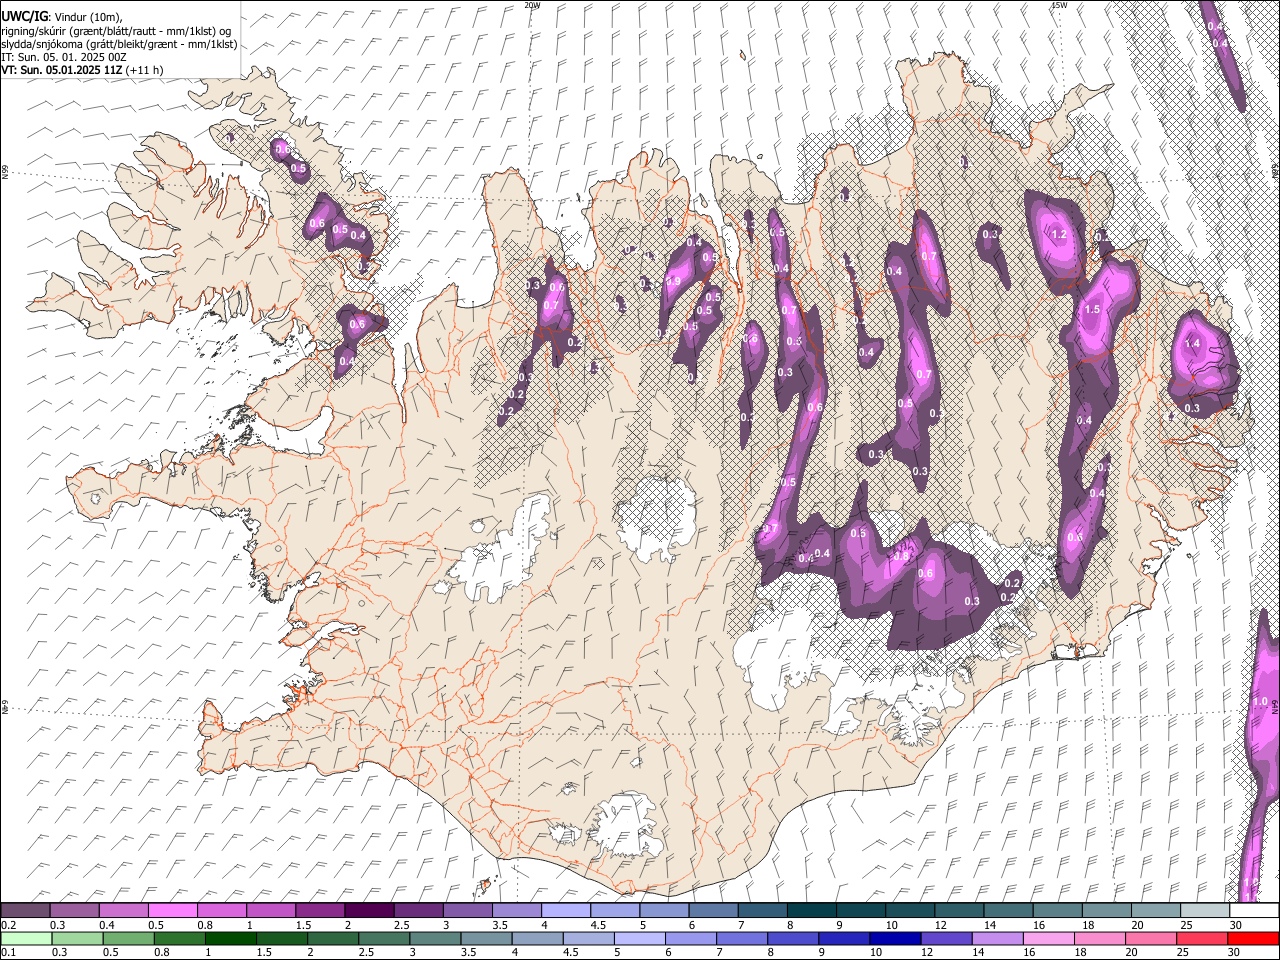
Task: Click the grey-blue 4–4.5 rainfall swatch
Action: point(537,938)
